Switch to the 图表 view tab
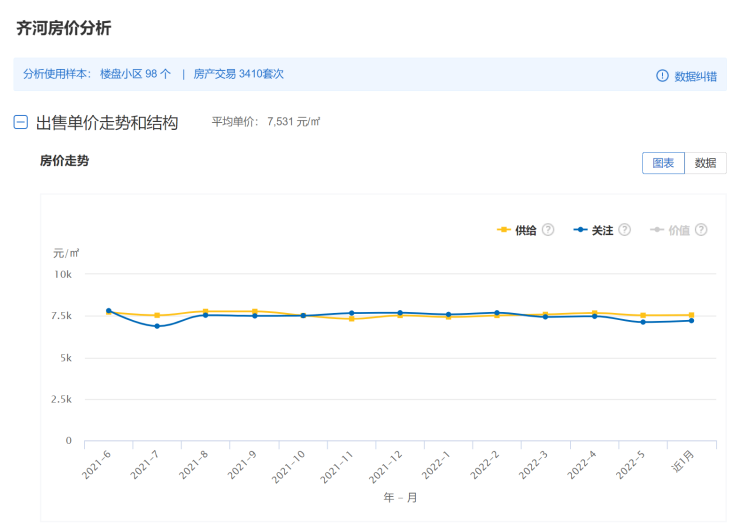 (x=663, y=163)
